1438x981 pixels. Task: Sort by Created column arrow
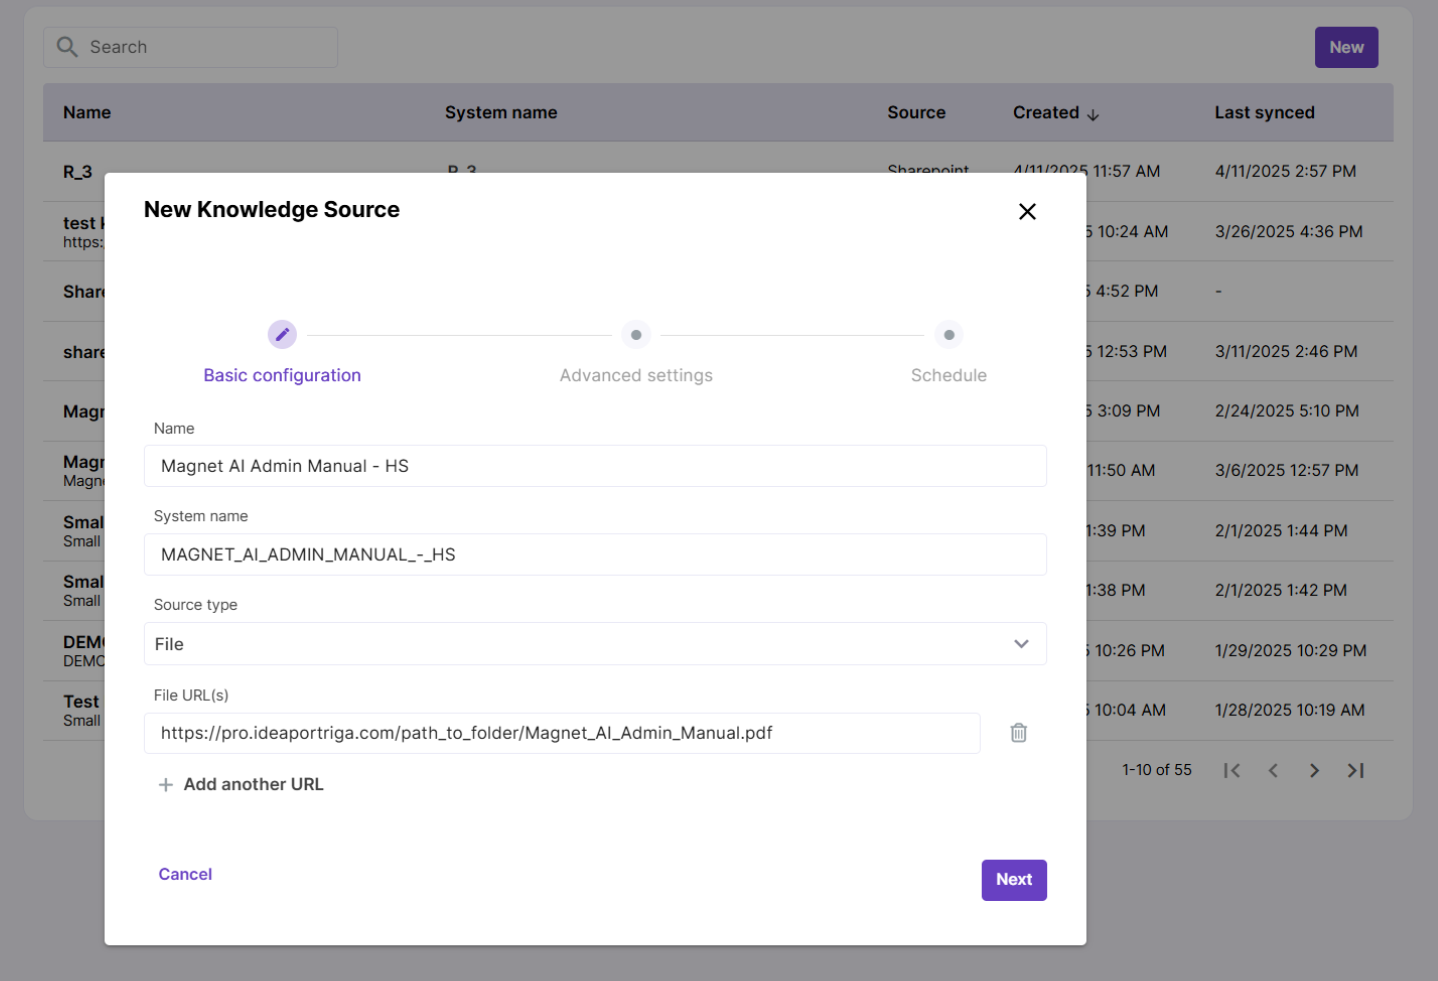pos(1093,114)
